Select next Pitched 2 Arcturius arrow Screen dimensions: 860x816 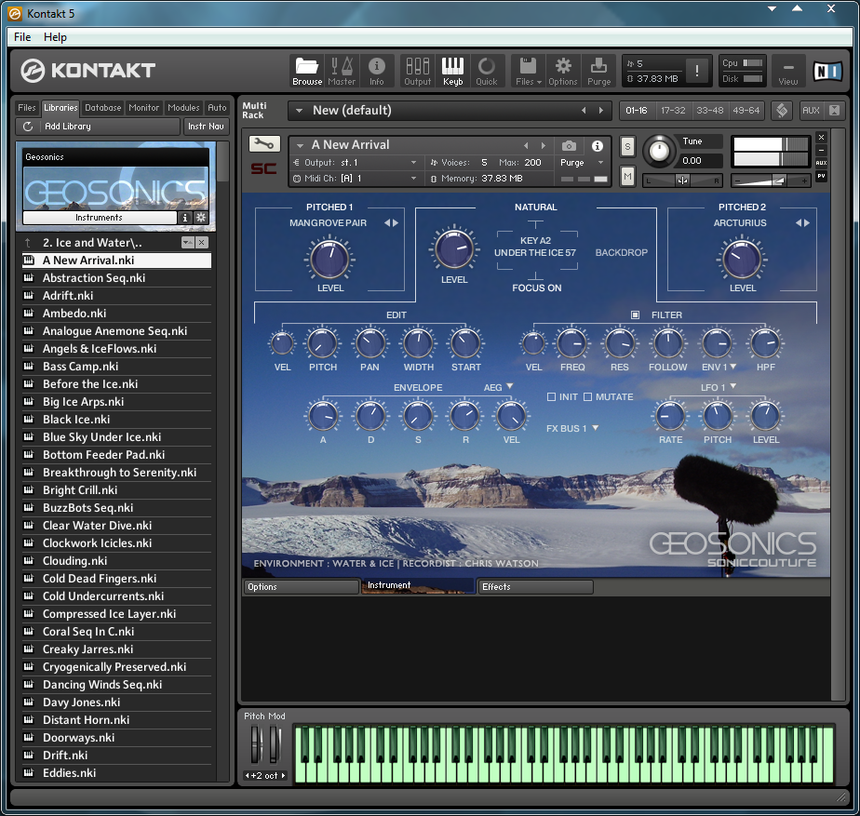[806, 223]
